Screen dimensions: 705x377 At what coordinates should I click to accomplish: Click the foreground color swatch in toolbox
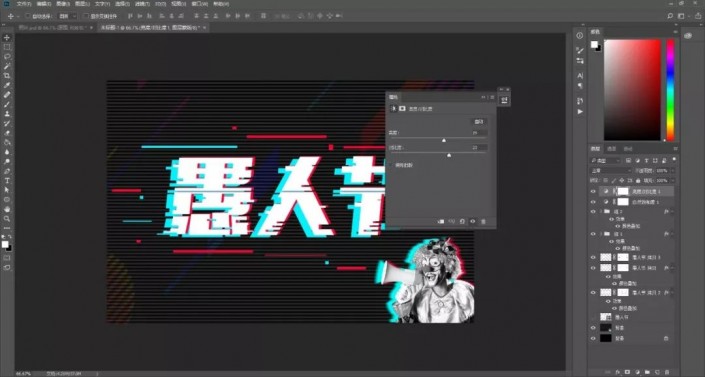pos(4,244)
